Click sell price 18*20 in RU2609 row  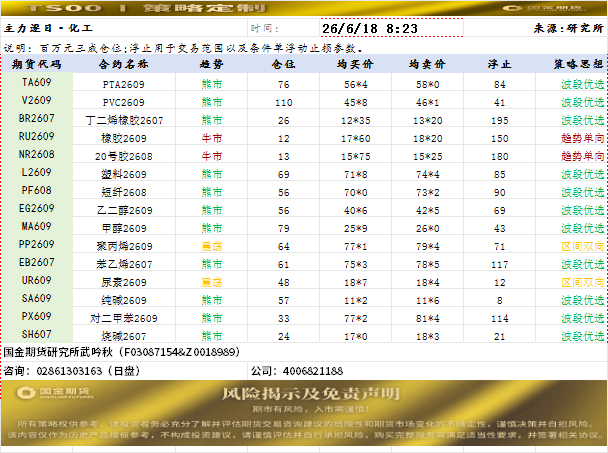tap(428, 139)
